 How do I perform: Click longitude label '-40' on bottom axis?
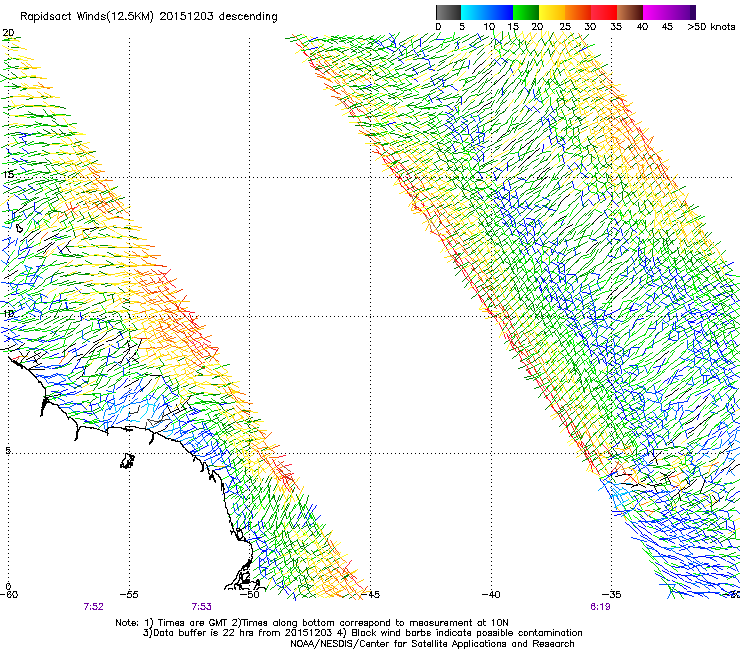click(x=491, y=595)
